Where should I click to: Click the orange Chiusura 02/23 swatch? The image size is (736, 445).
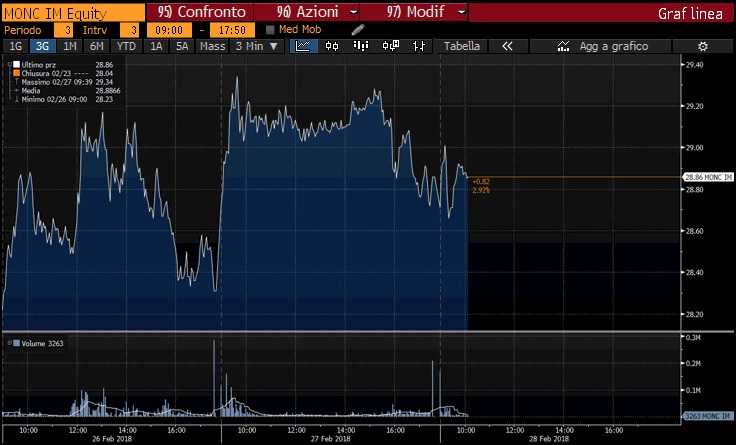pyautogui.click(x=16, y=73)
